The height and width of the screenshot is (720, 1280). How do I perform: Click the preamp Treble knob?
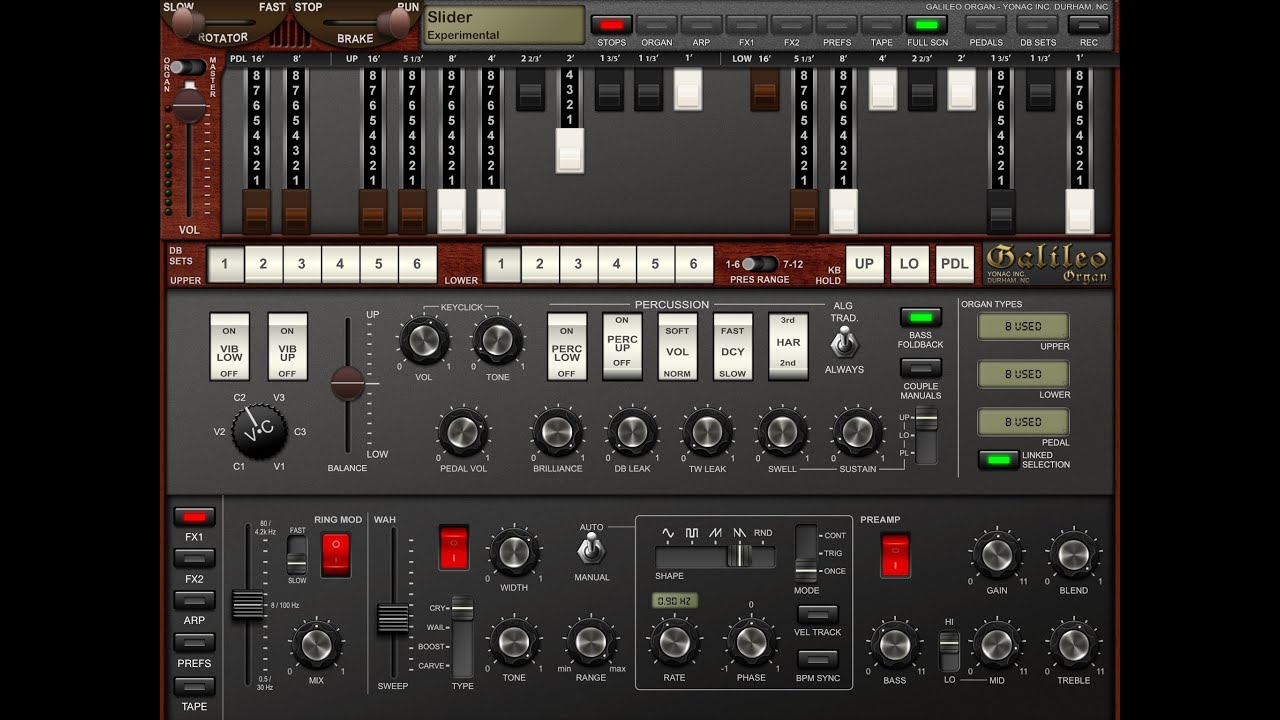tap(1073, 645)
